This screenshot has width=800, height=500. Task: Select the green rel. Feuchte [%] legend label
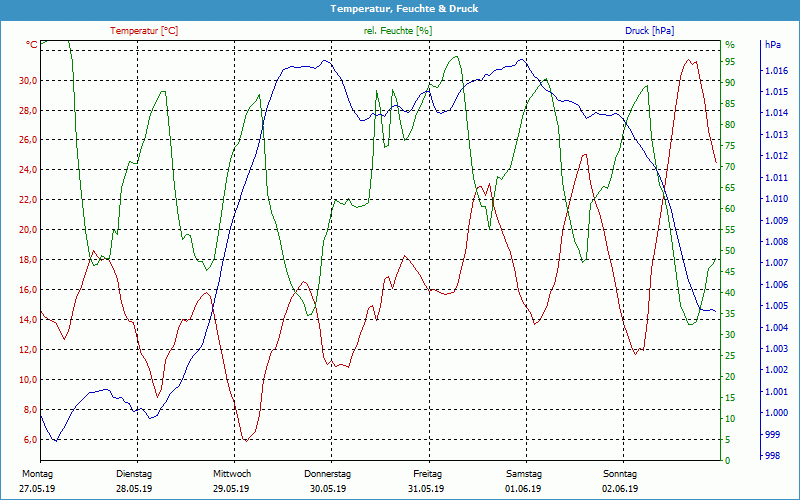tap(397, 31)
